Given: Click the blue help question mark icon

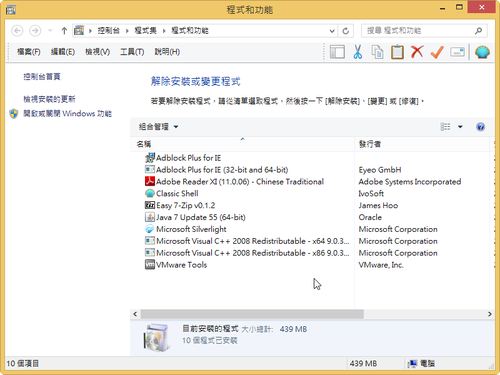Looking at the screenshot, I should coord(480,127).
